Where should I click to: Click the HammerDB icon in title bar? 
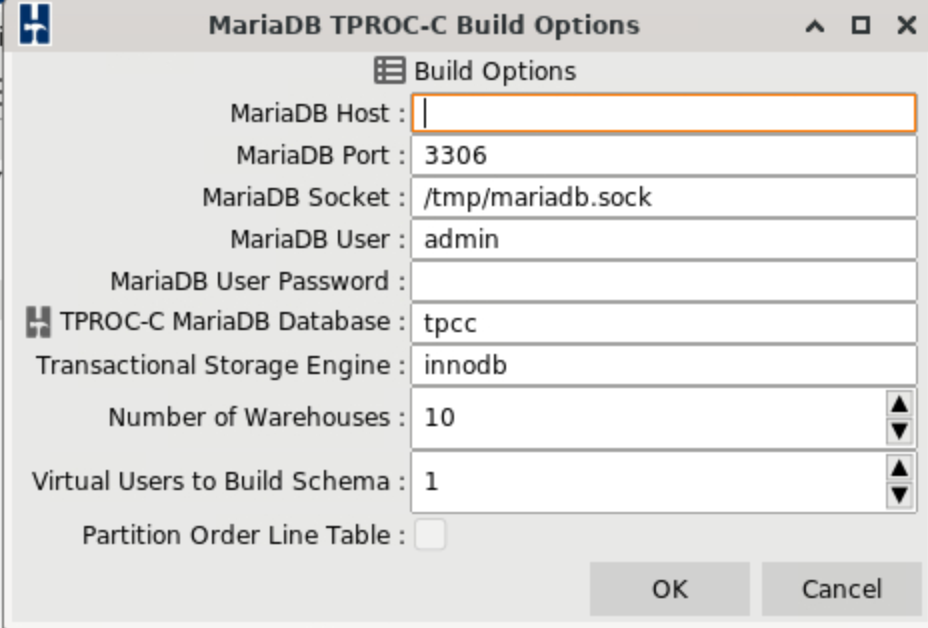click(35, 24)
